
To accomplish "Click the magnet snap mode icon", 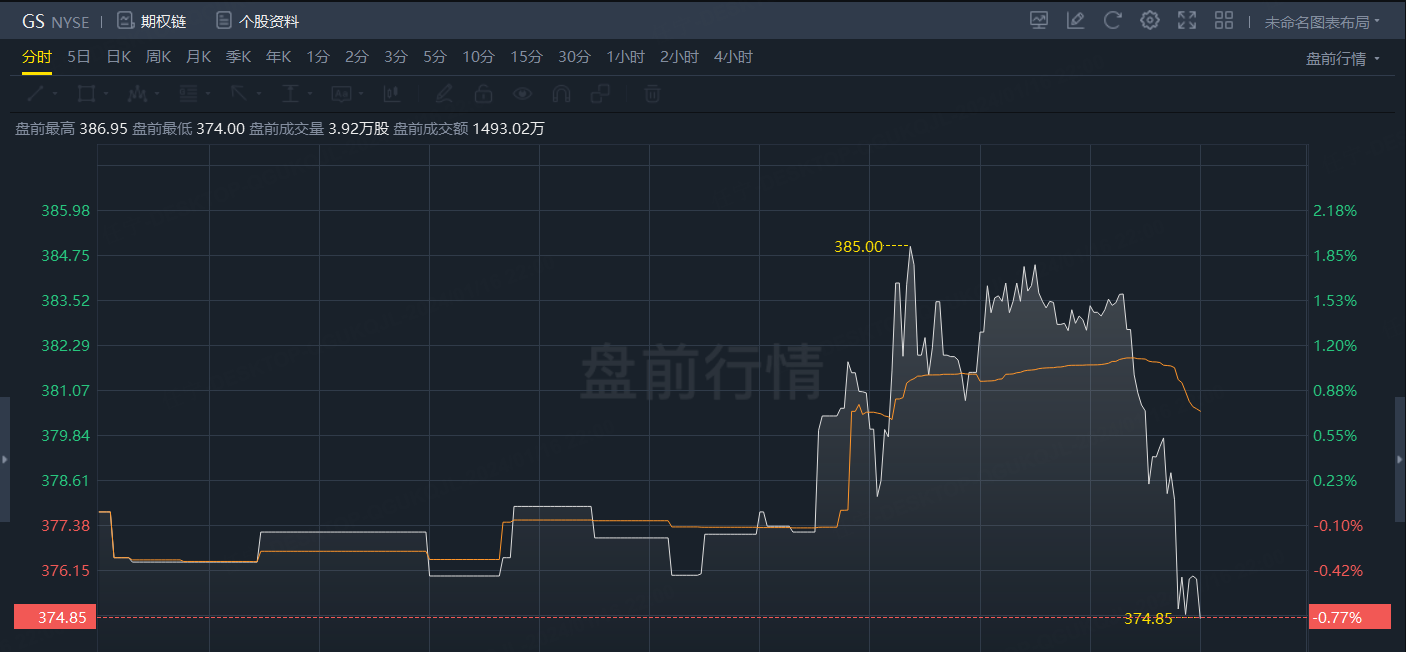I will click(x=561, y=94).
